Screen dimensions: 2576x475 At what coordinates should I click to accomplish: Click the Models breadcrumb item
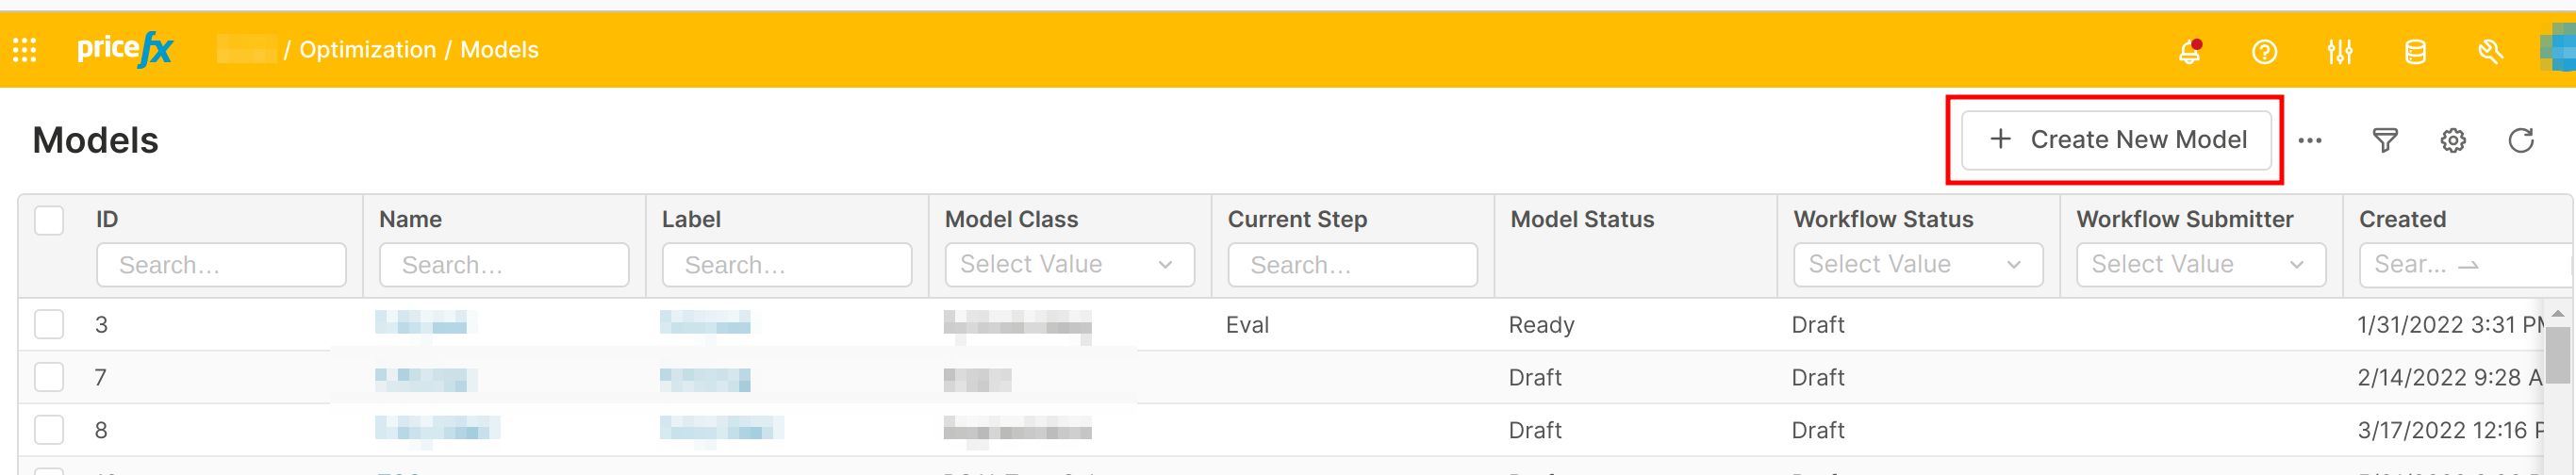[x=499, y=50]
